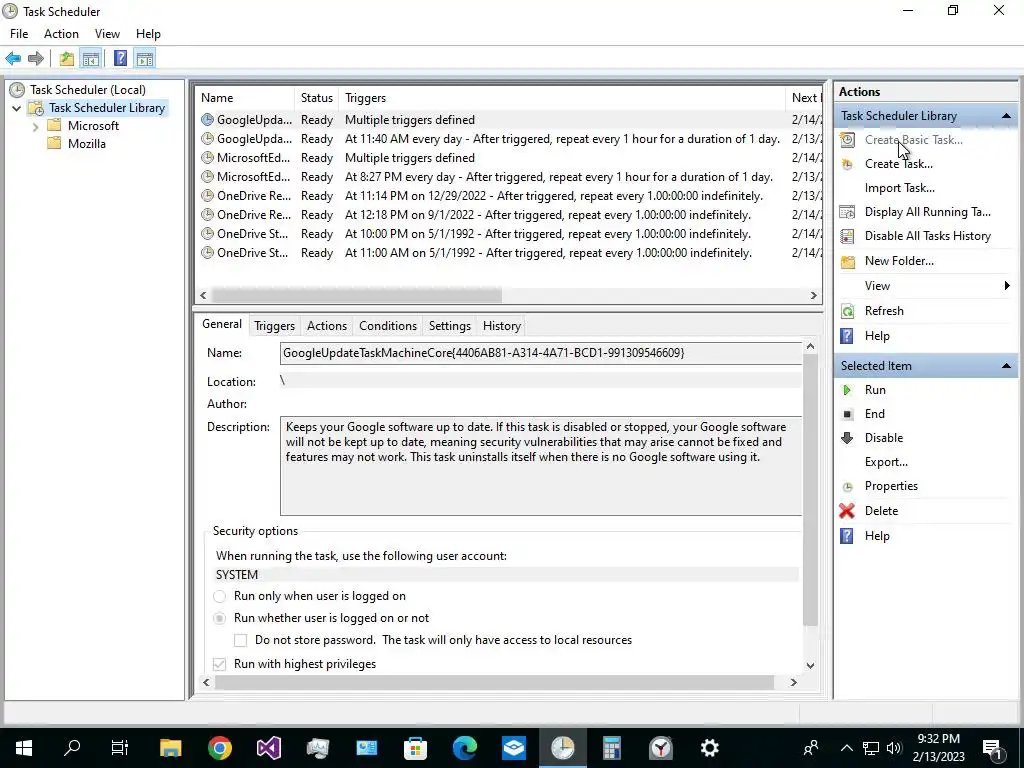Switch to the Settings tab

450,326
